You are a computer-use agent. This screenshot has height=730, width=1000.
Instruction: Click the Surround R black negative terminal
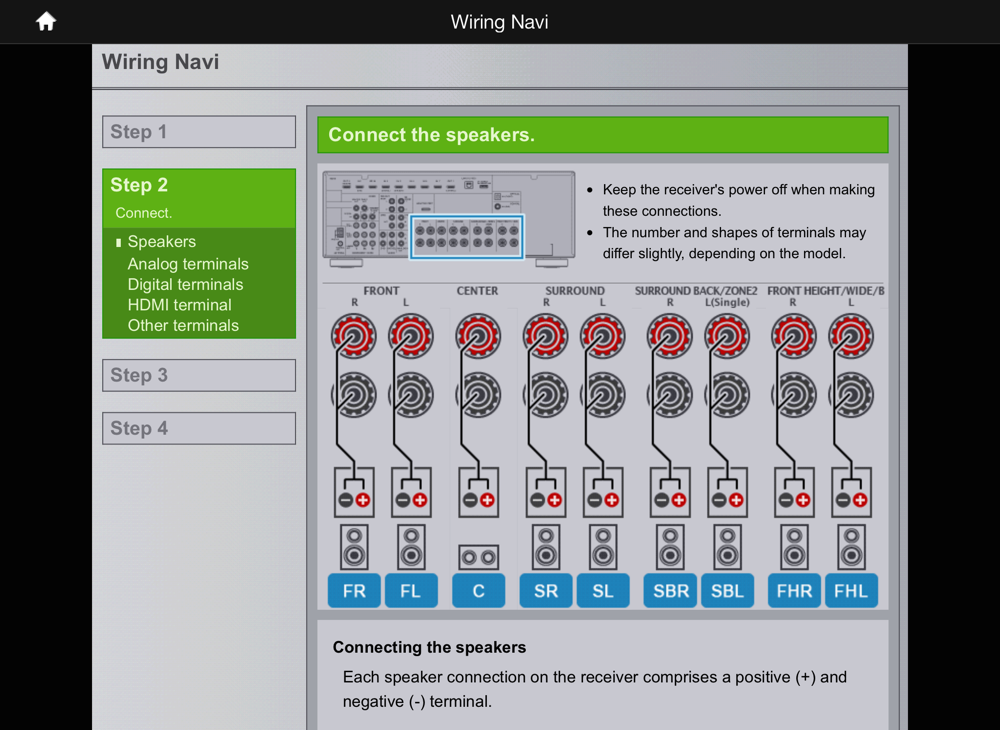pos(546,395)
